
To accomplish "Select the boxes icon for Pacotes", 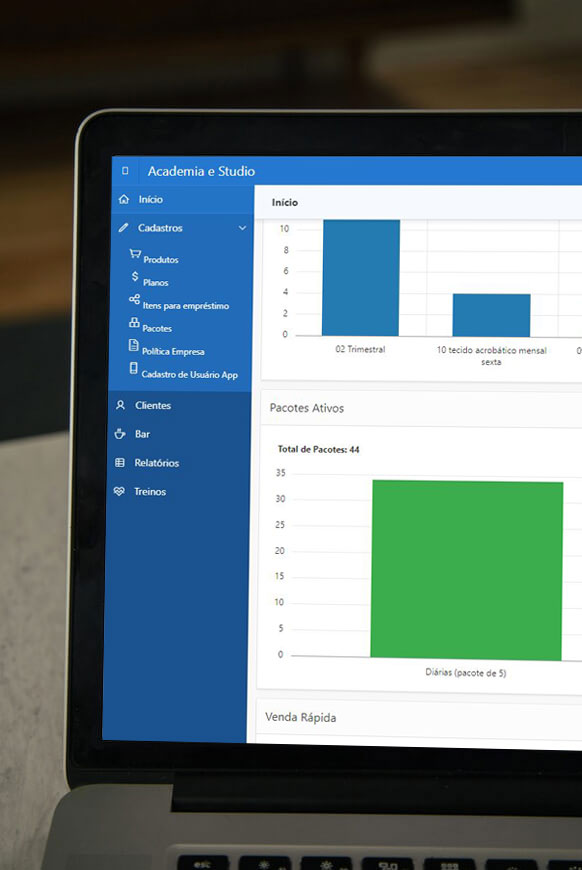I will point(134,322).
